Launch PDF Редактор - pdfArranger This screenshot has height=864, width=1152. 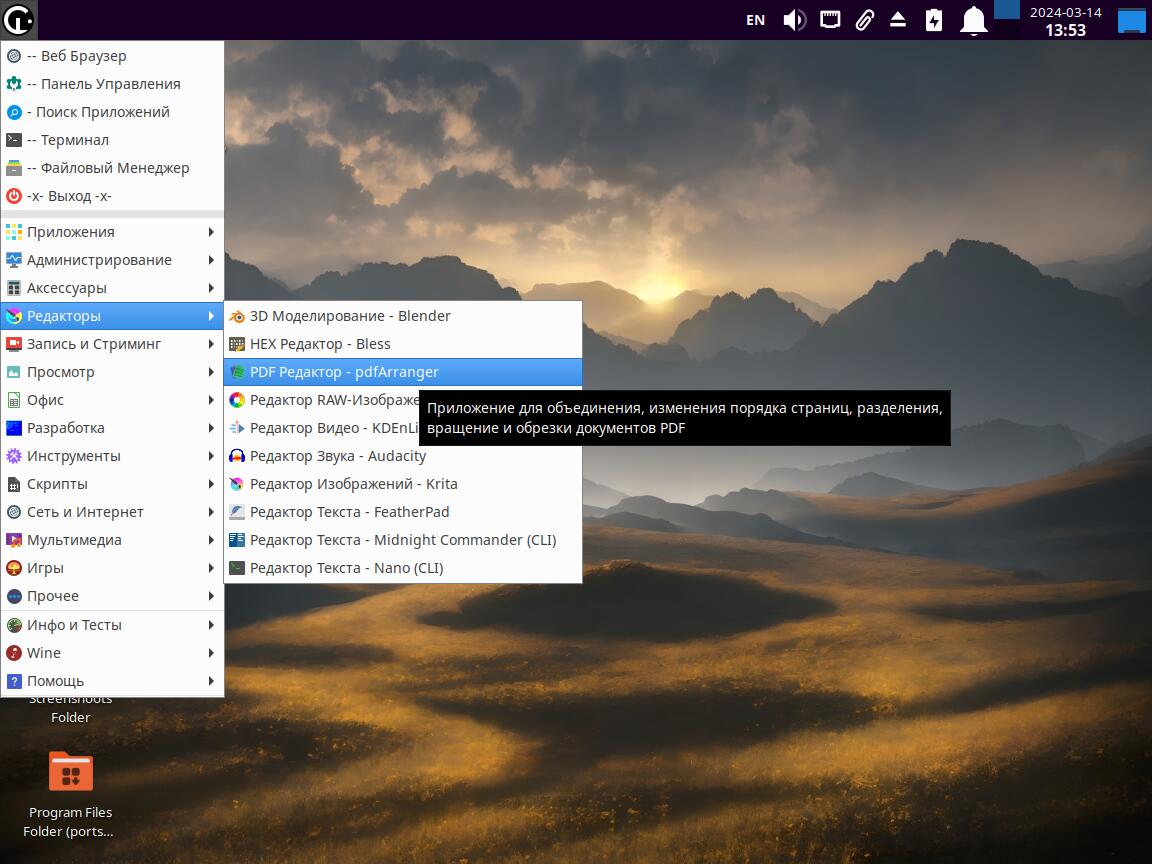[x=344, y=372]
